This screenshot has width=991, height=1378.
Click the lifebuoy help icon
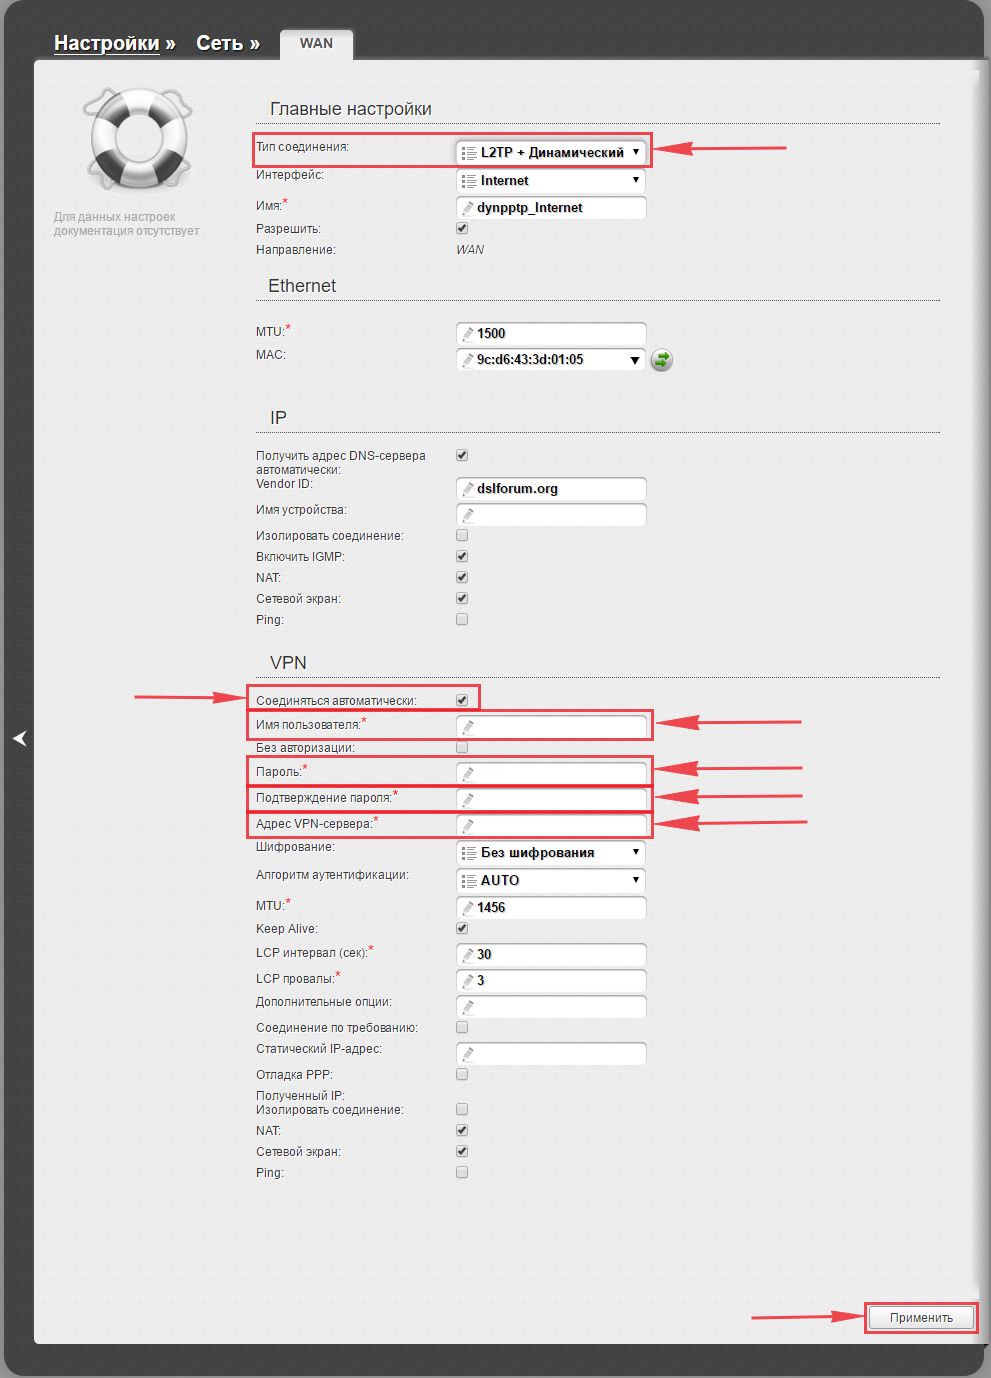(137, 138)
